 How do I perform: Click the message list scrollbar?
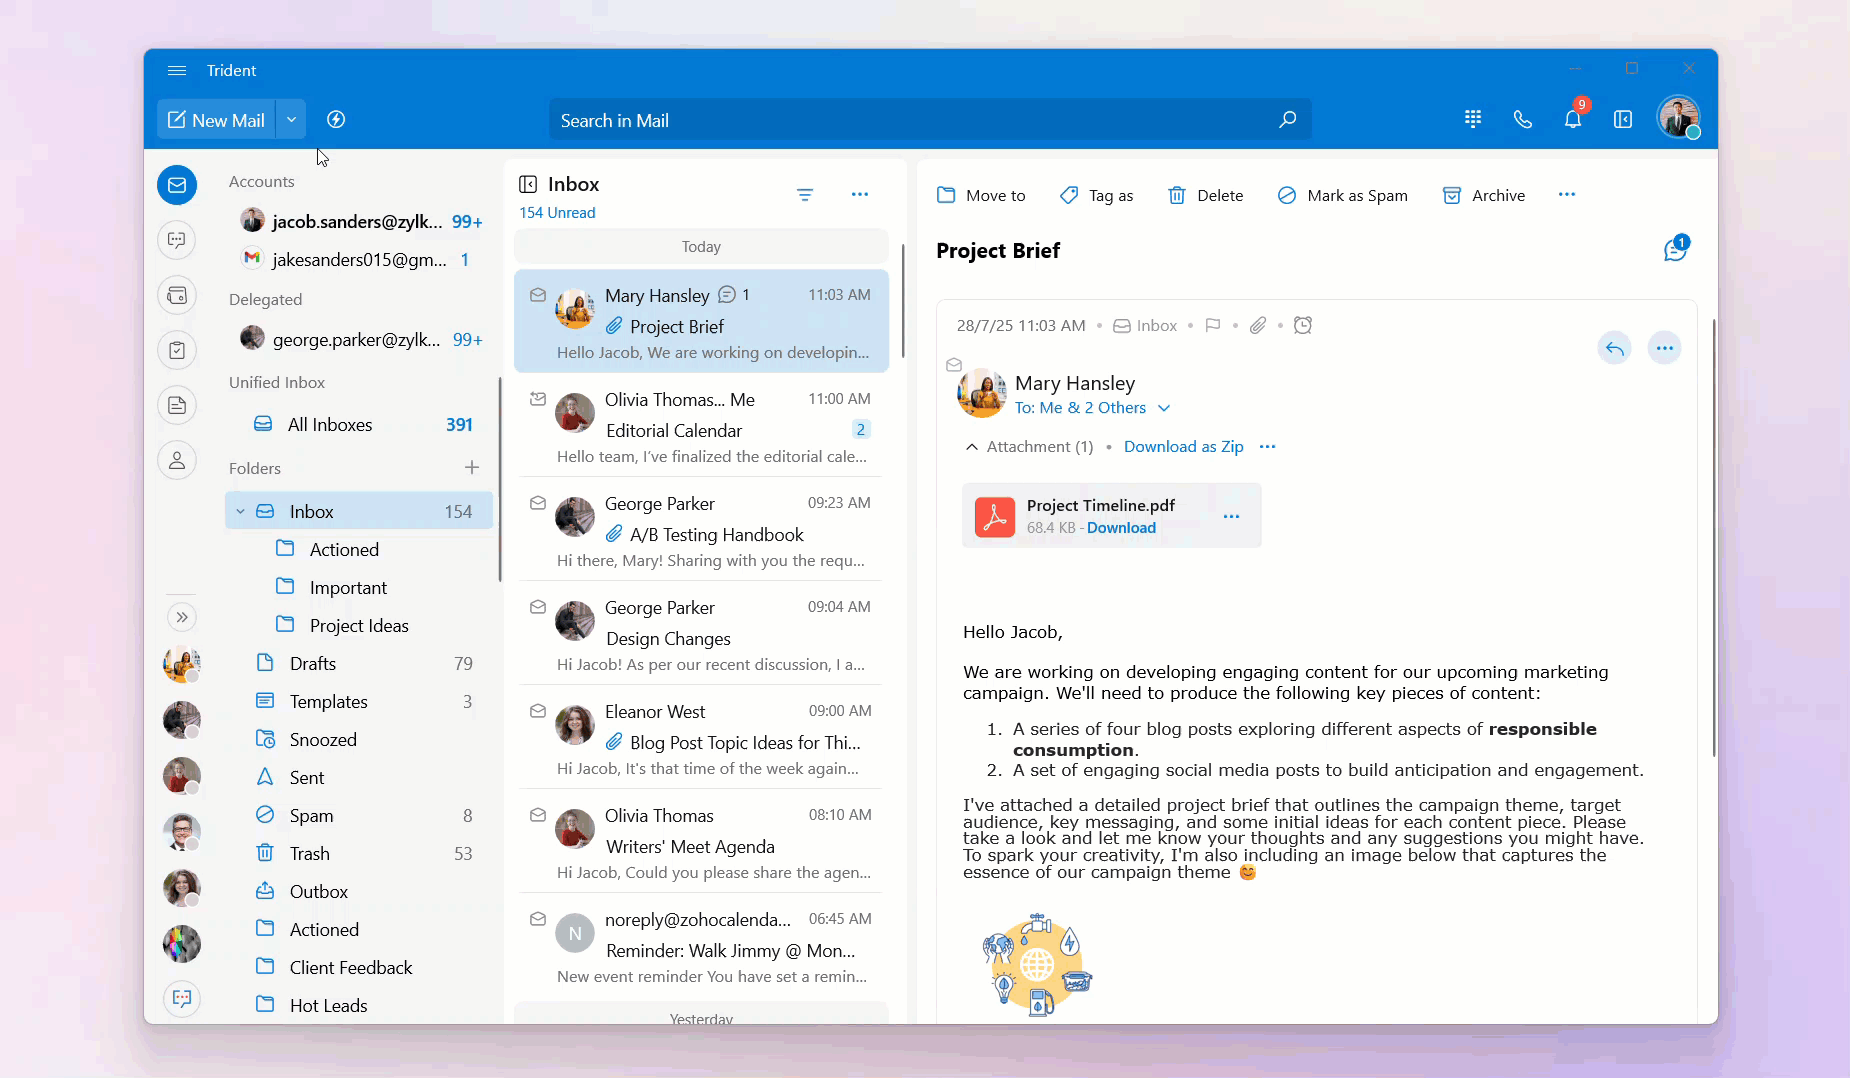(902, 301)
